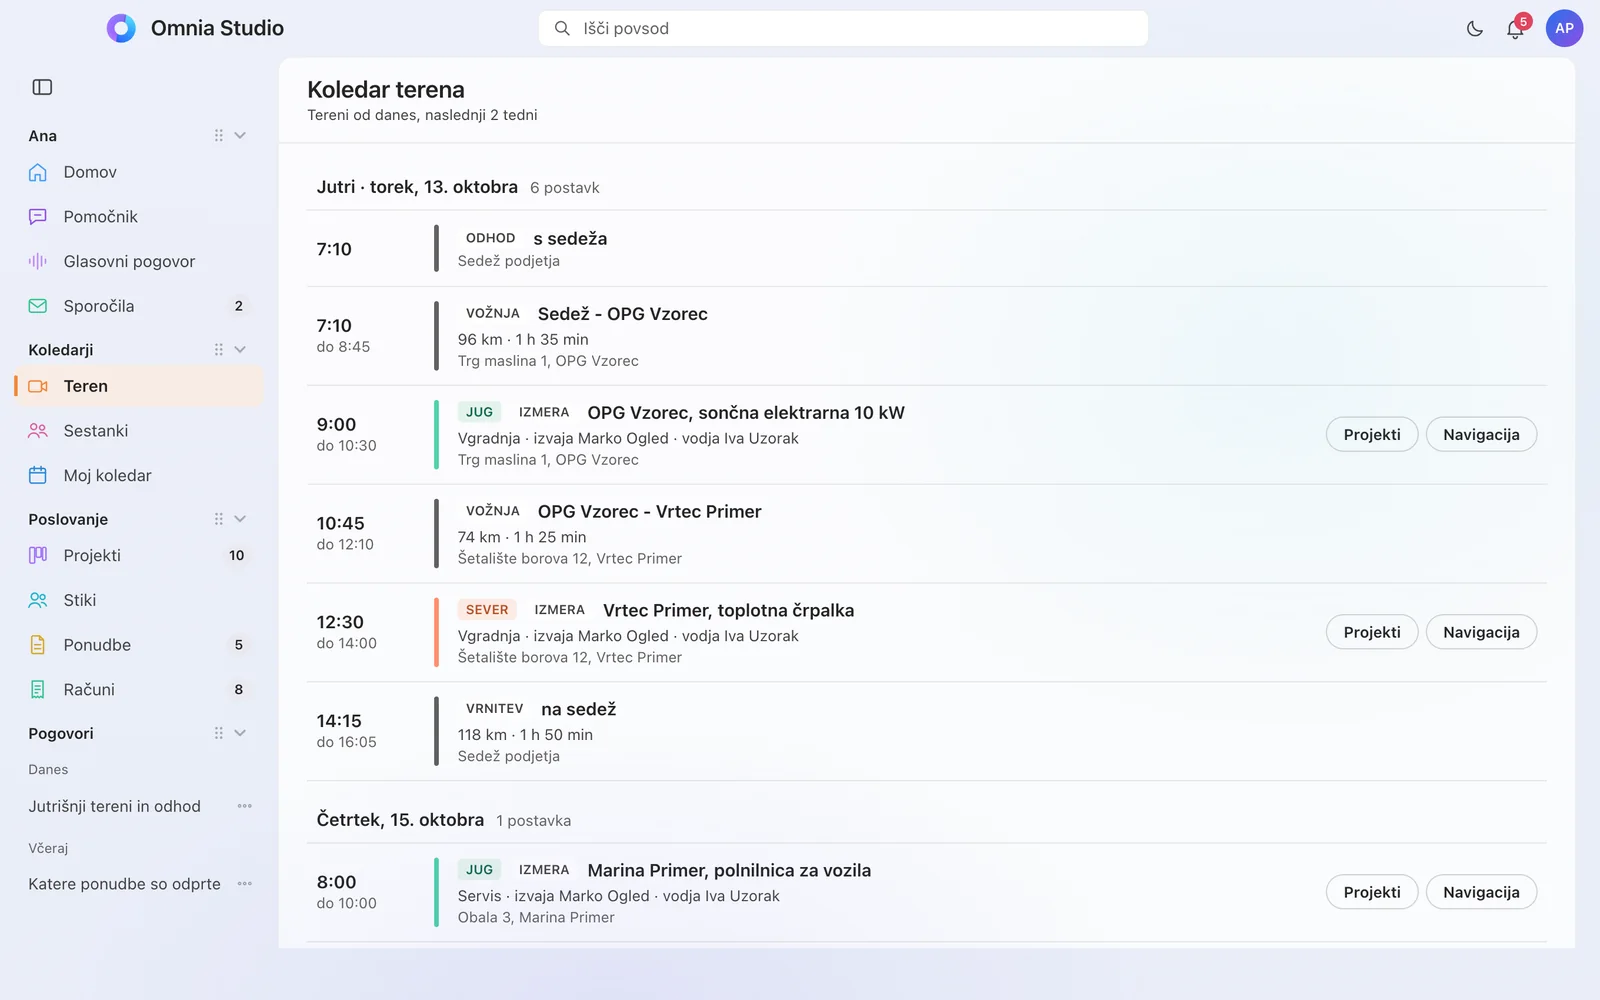Open the Katere ponudbe so odprte conversation
The image size is (1600, 1000).
[x=125, y=884]
